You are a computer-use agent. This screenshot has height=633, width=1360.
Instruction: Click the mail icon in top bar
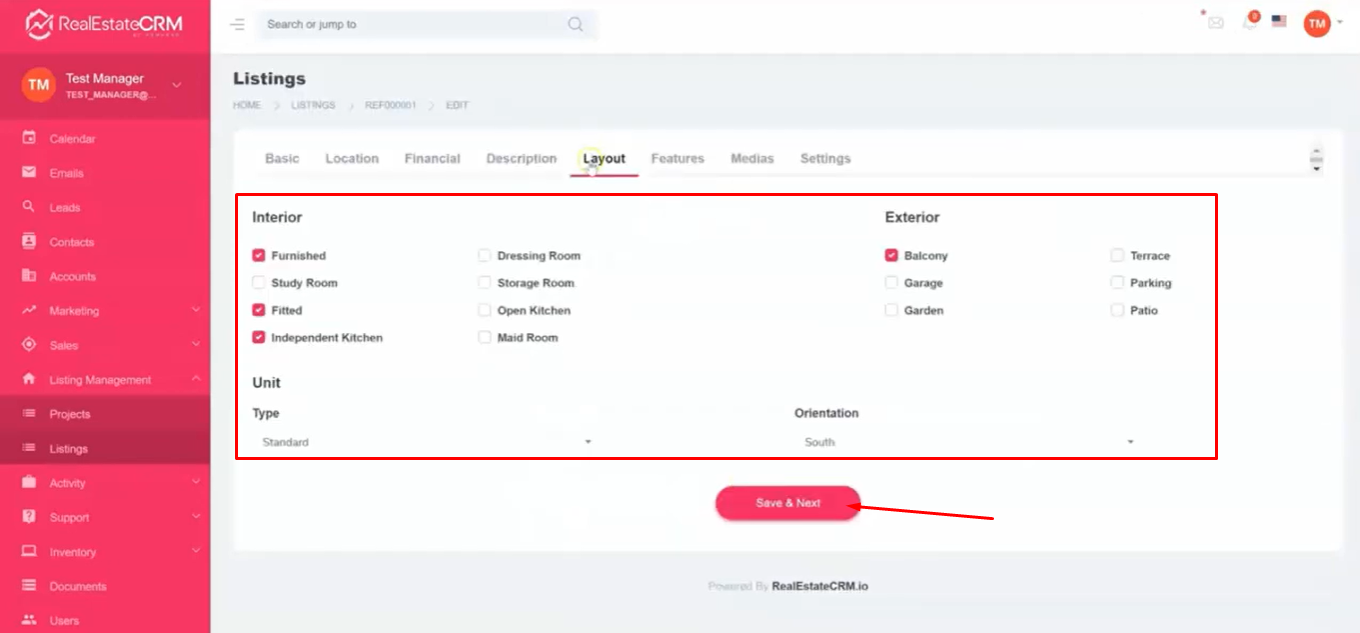[x=1216, y=23]
